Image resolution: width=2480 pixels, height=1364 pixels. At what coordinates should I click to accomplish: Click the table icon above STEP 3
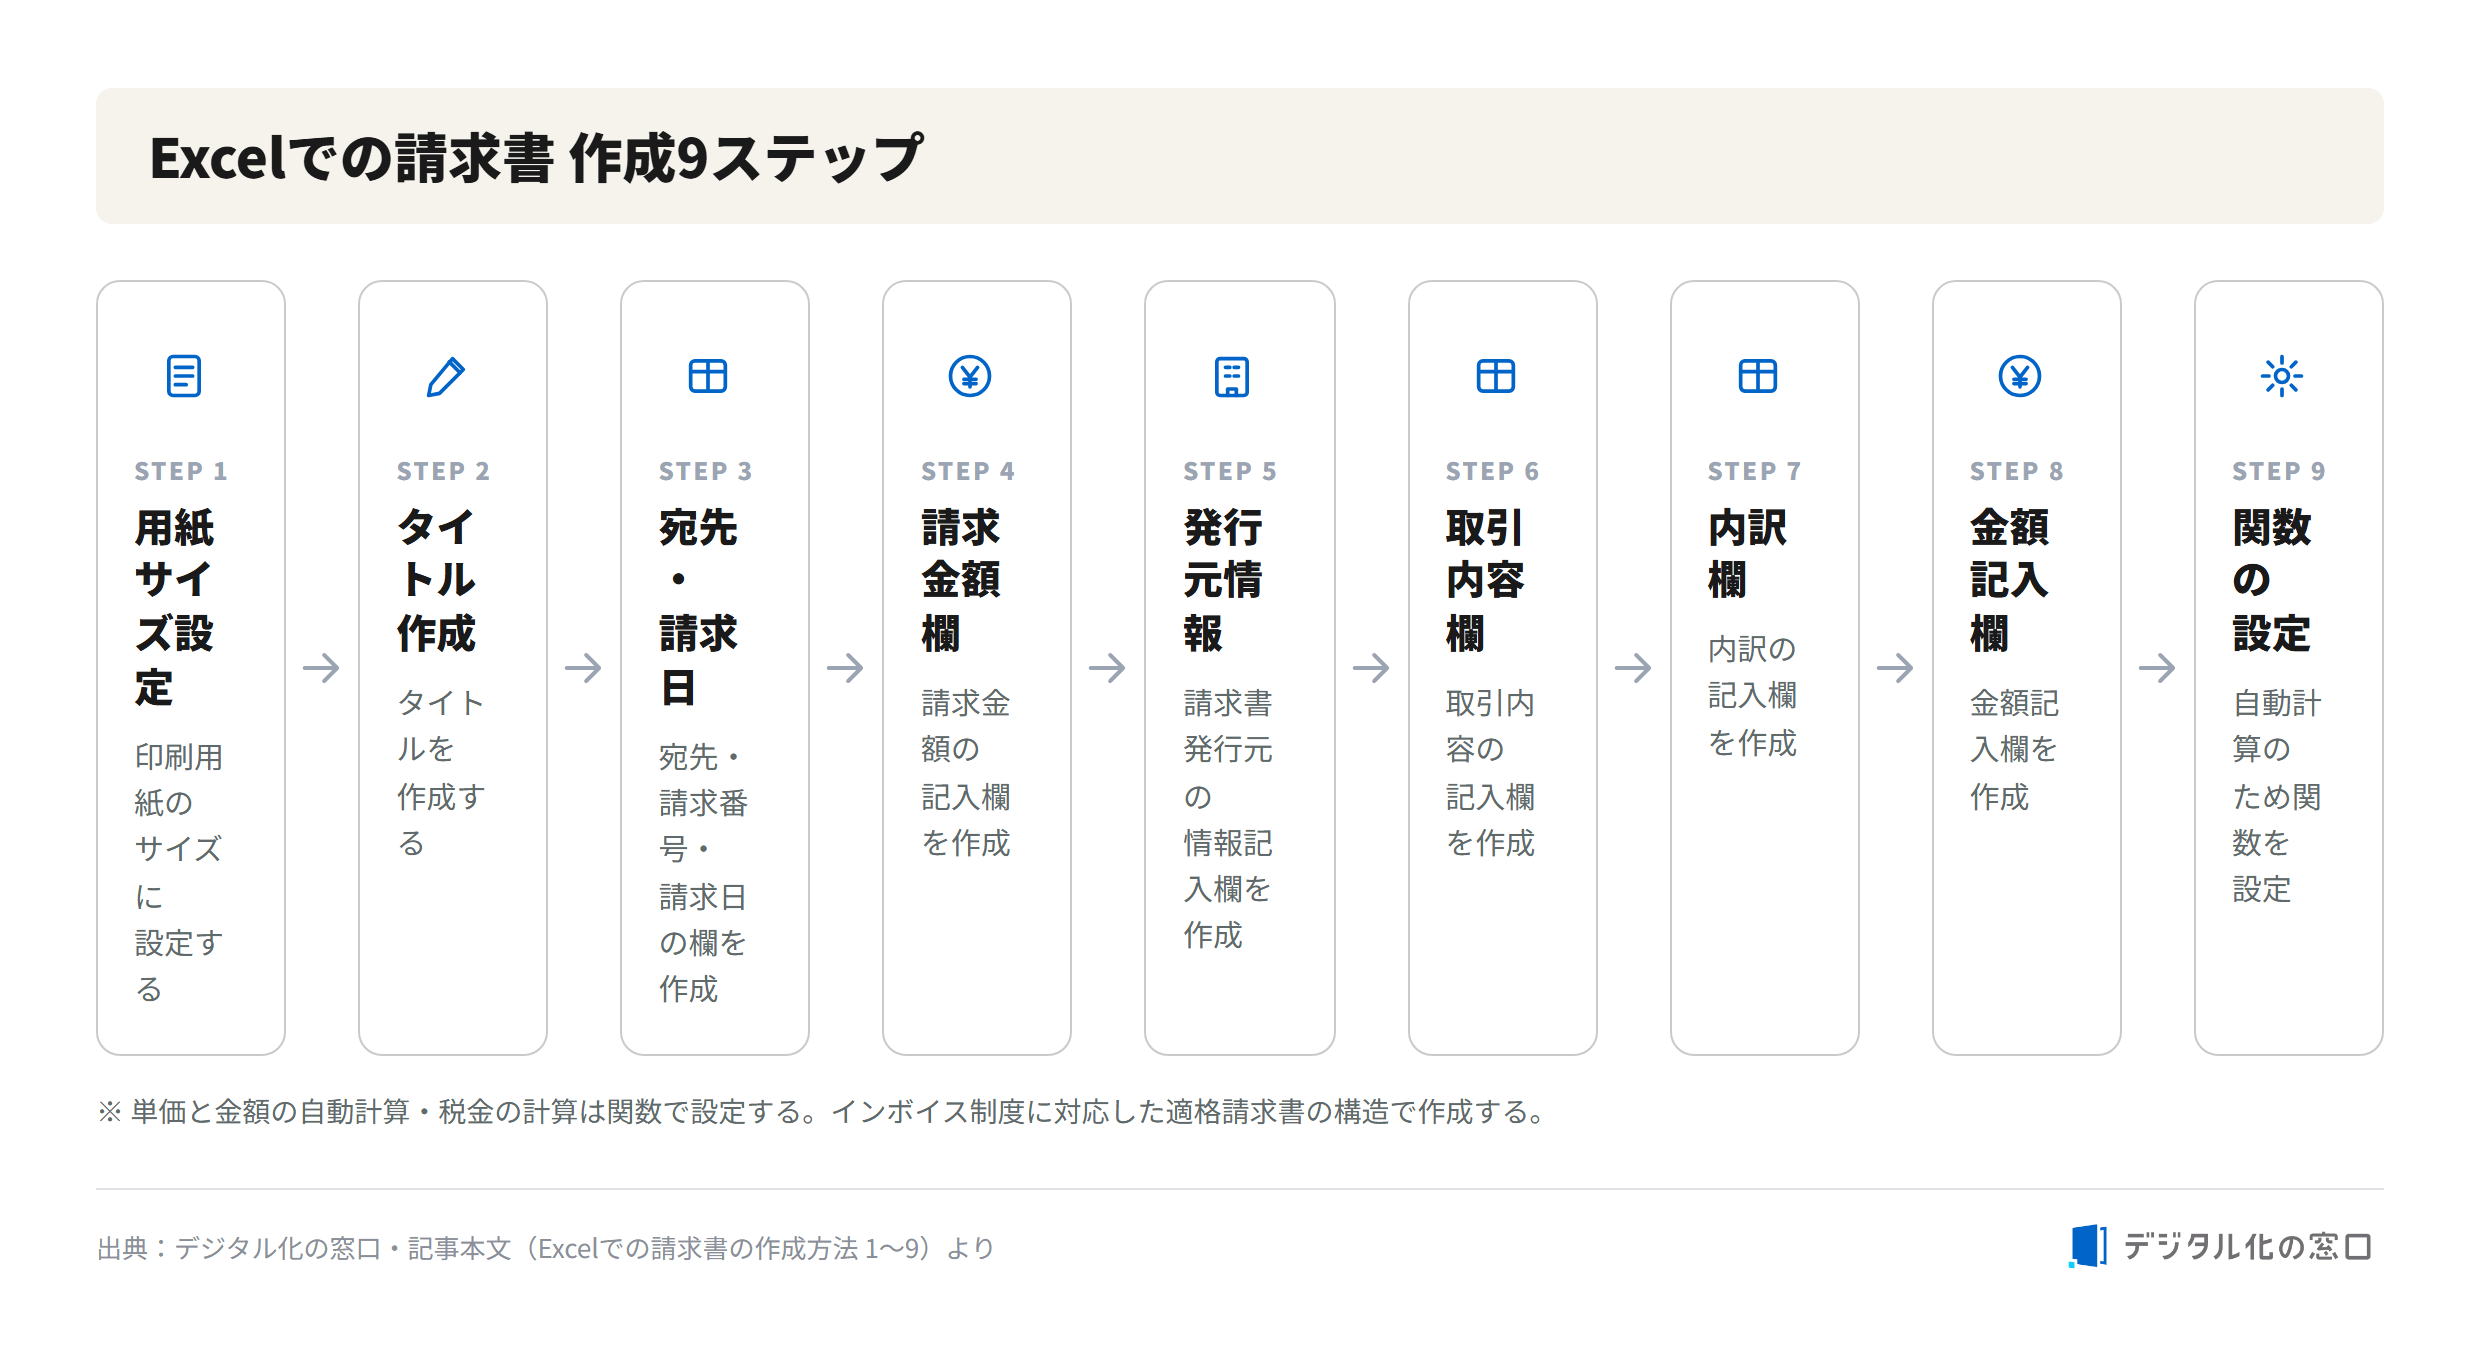coord(707,376)
